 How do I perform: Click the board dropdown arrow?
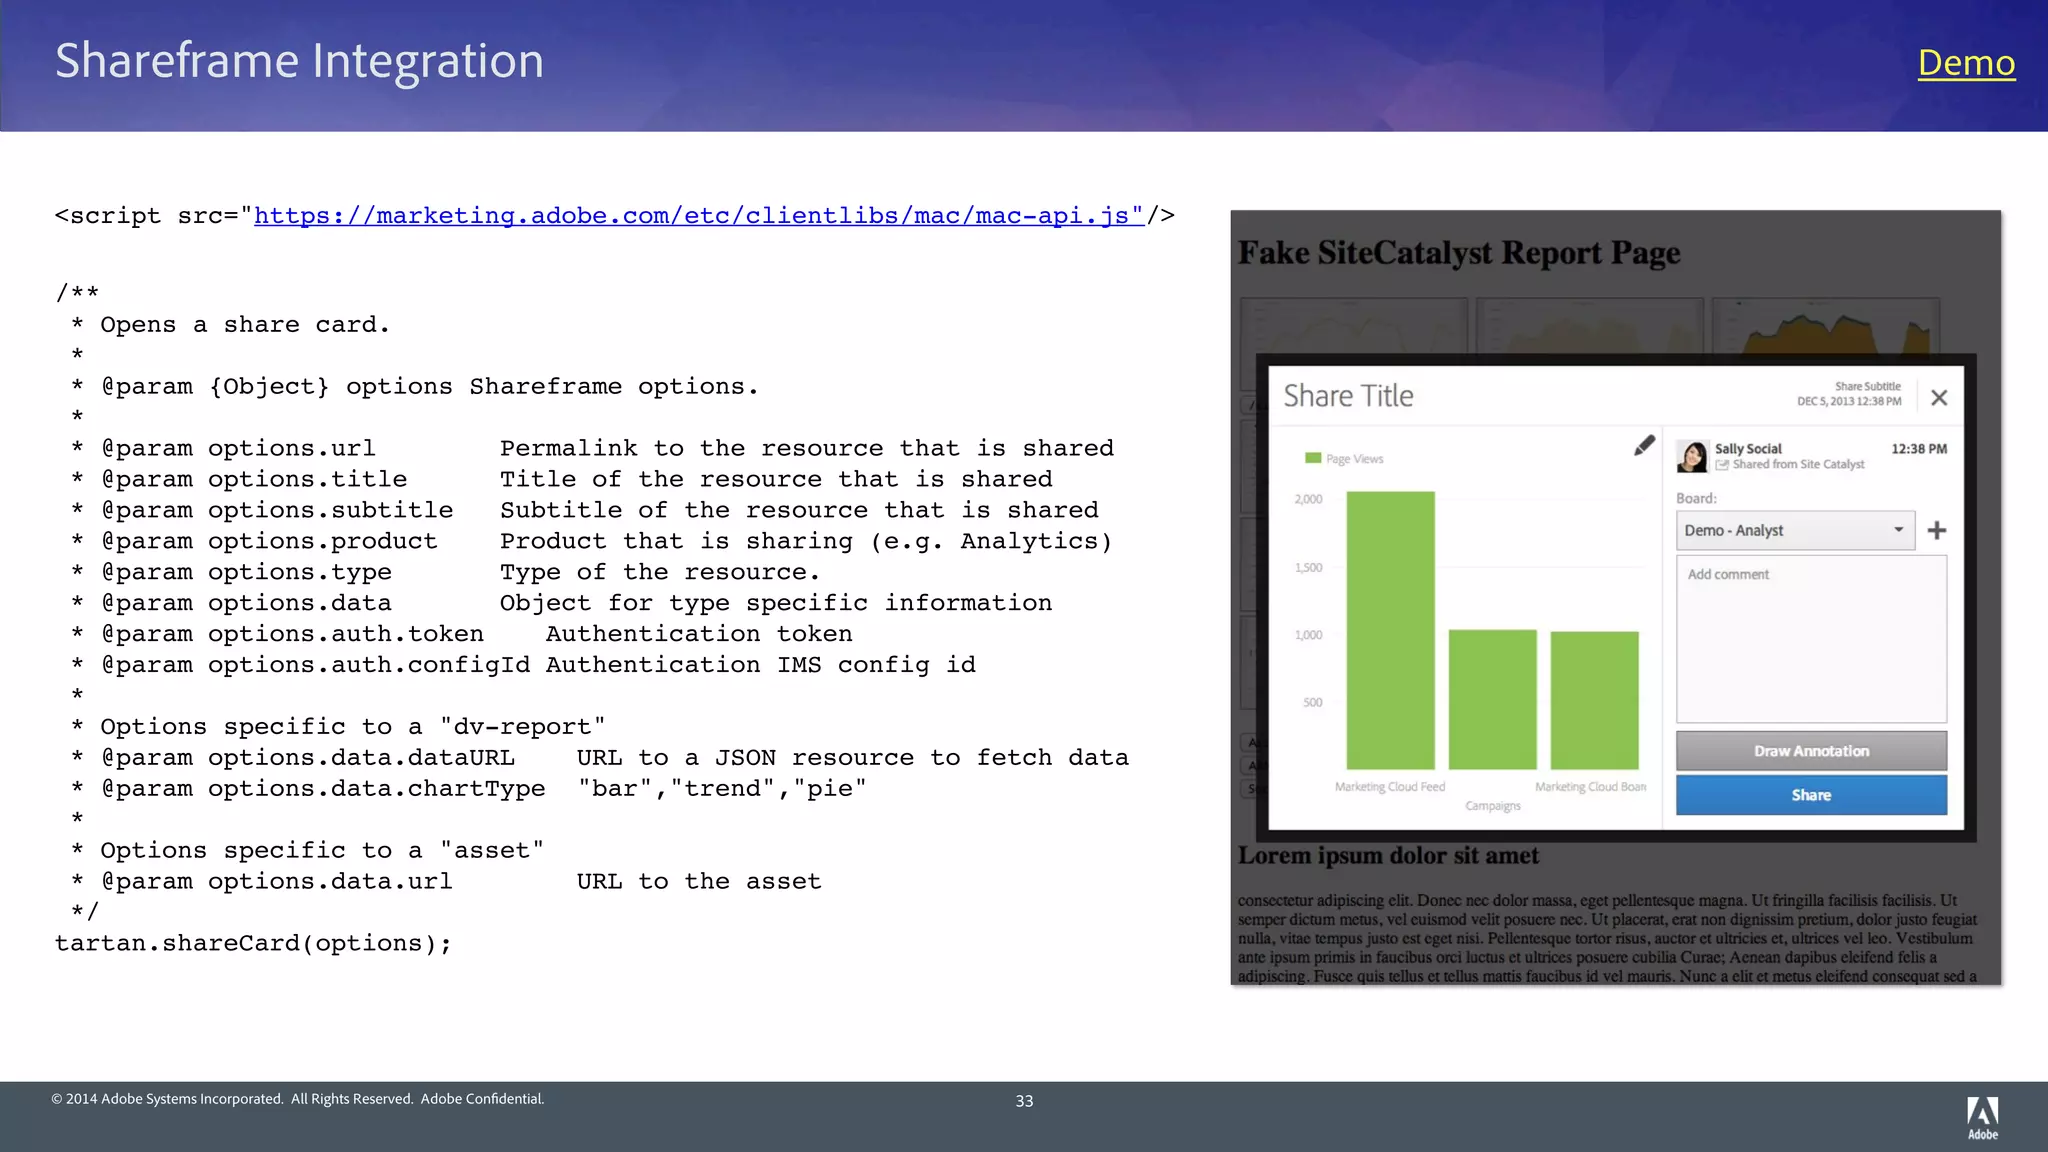pyautogui.click(x=1898, y=530)
